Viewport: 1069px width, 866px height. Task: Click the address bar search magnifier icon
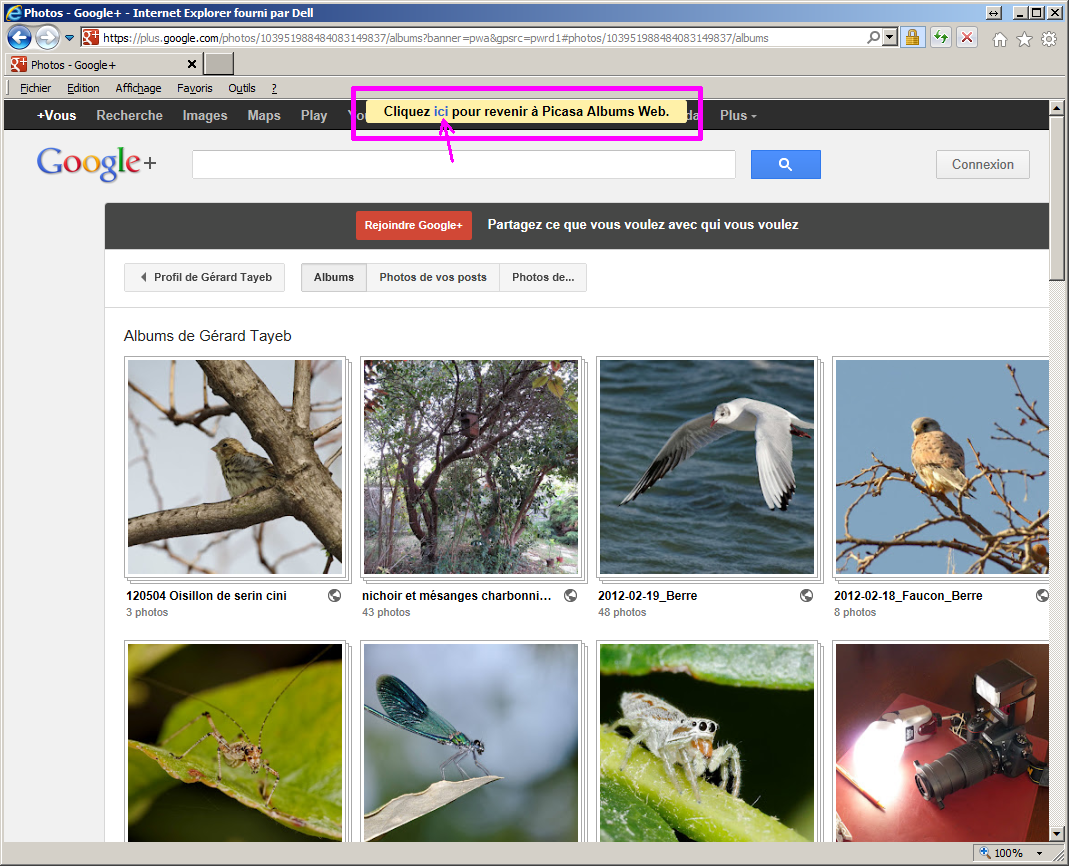[873, 38]
